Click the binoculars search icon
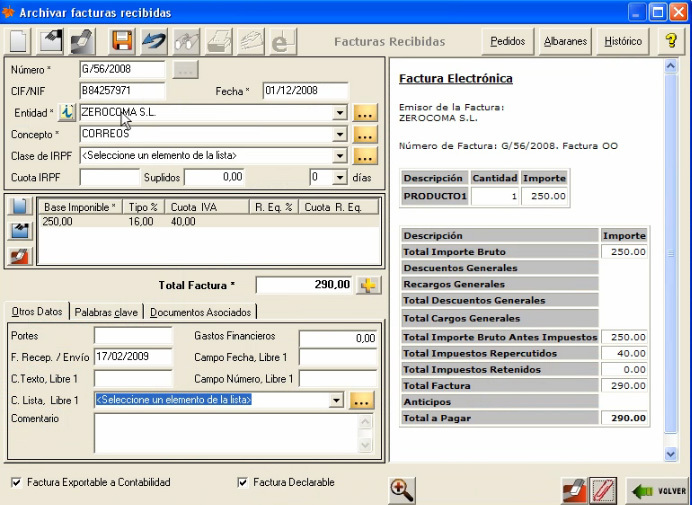This screenshot has width=692, height=505. pos(186,42)
